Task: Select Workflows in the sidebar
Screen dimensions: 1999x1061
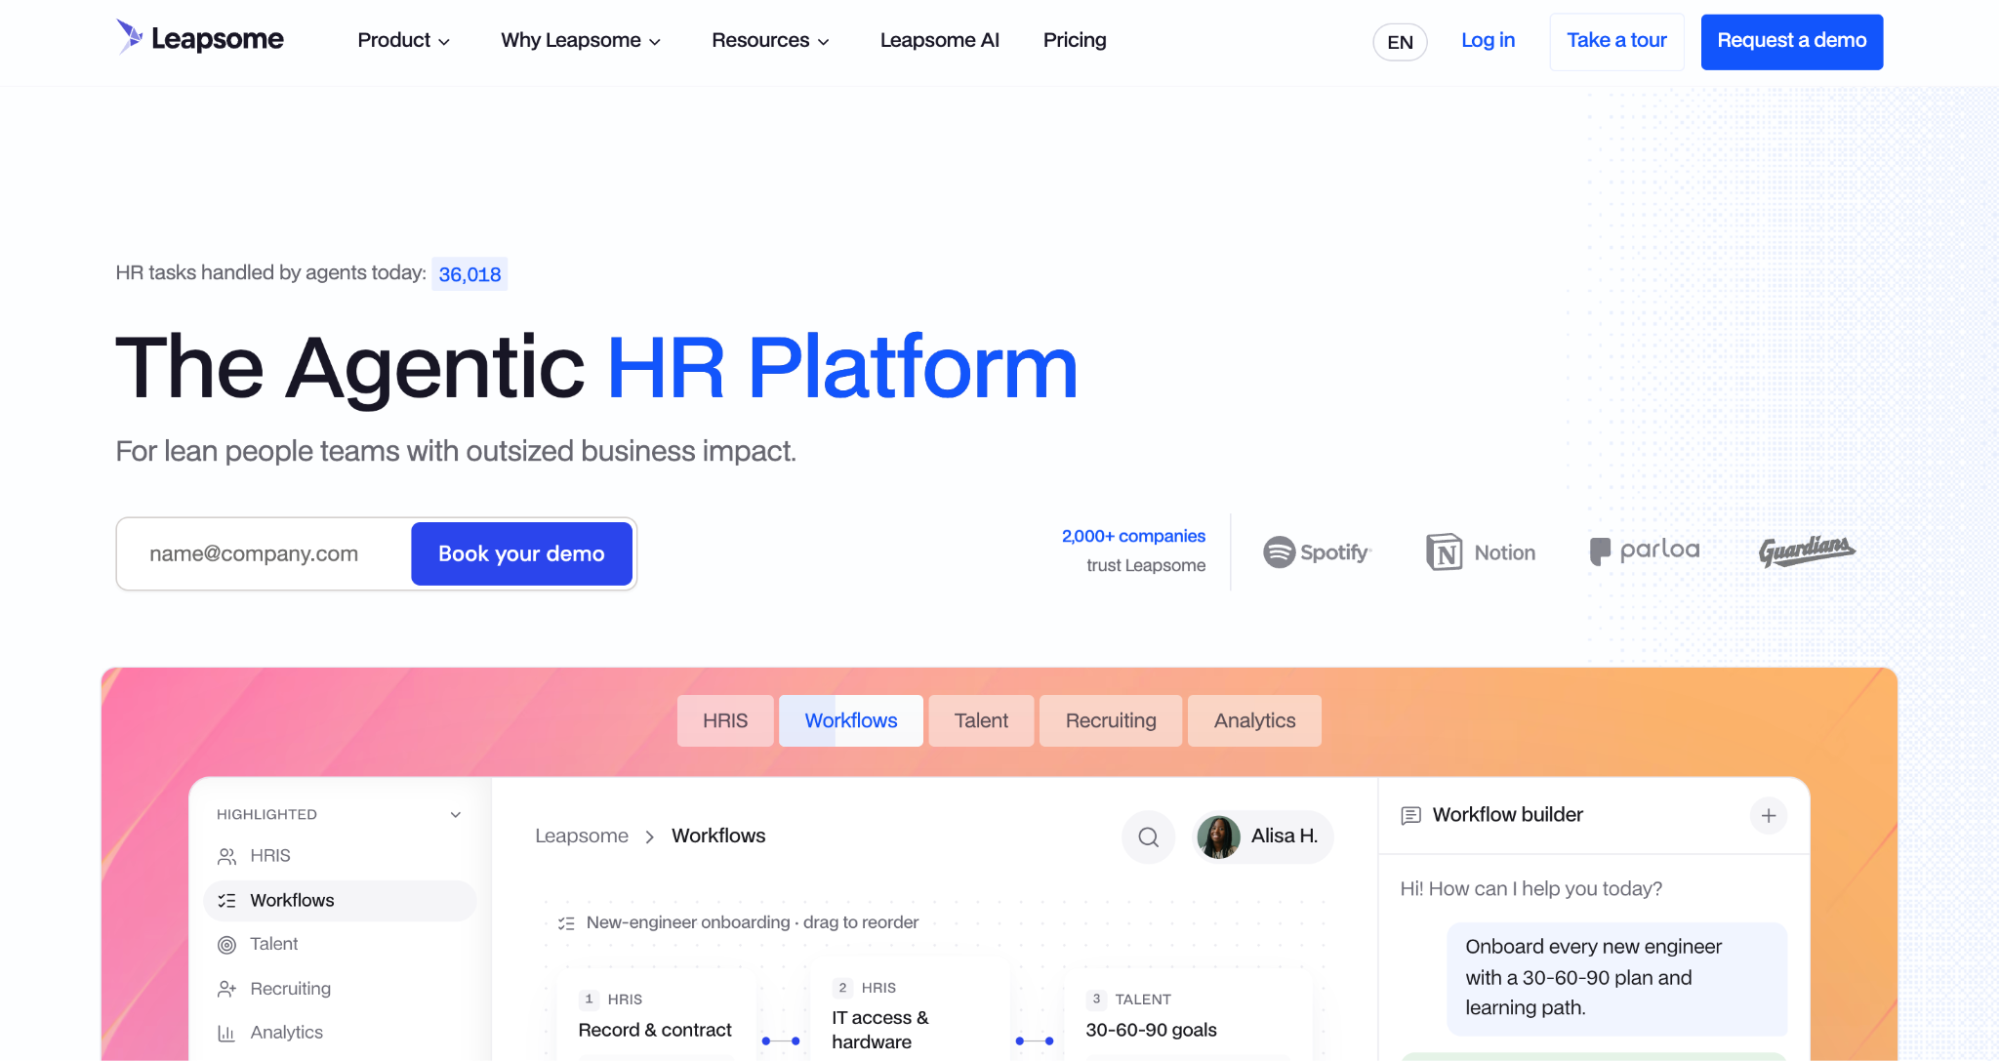Action: [339, 901]
